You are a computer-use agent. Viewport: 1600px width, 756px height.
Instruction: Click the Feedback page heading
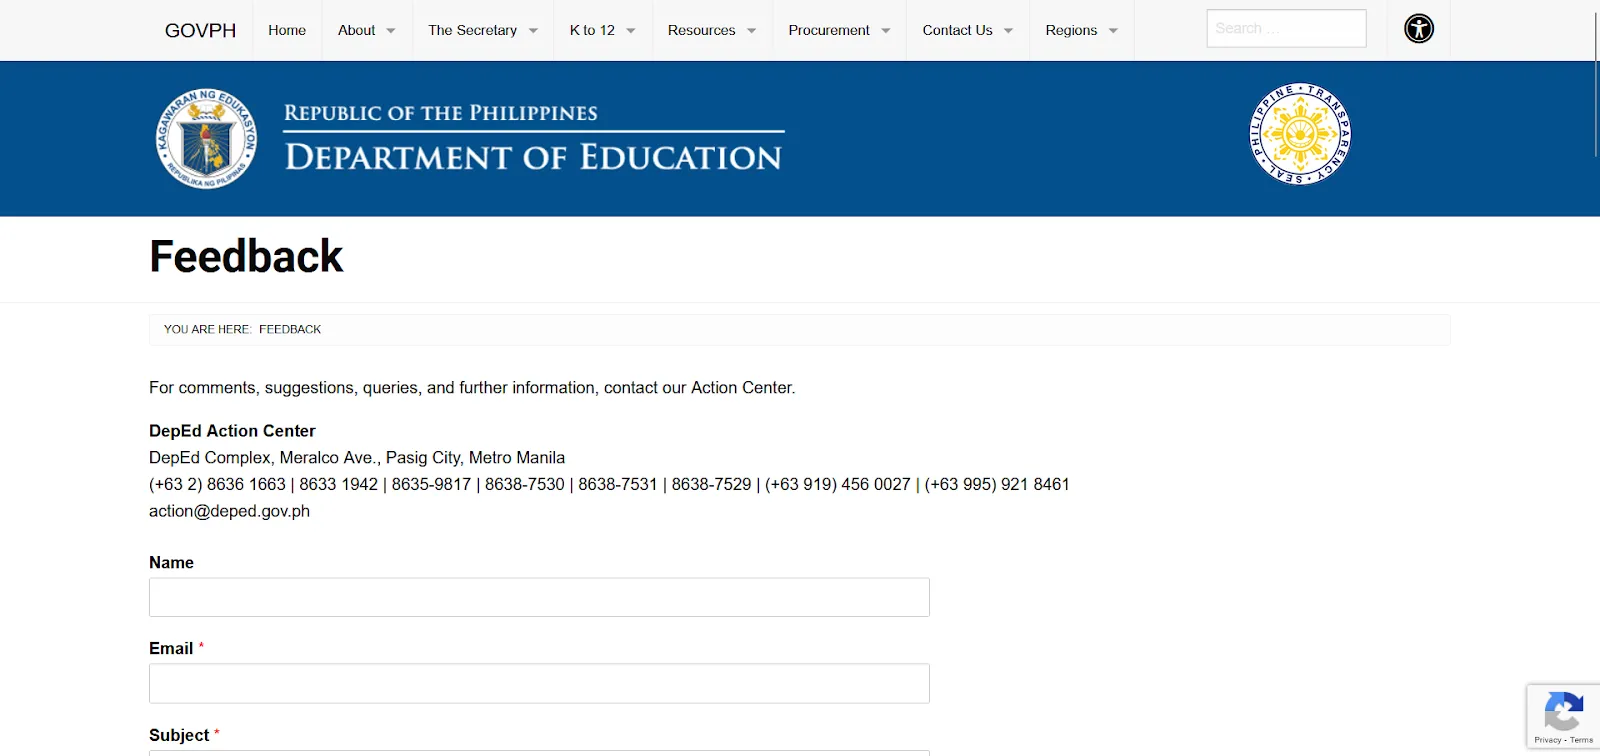point(246,256)
